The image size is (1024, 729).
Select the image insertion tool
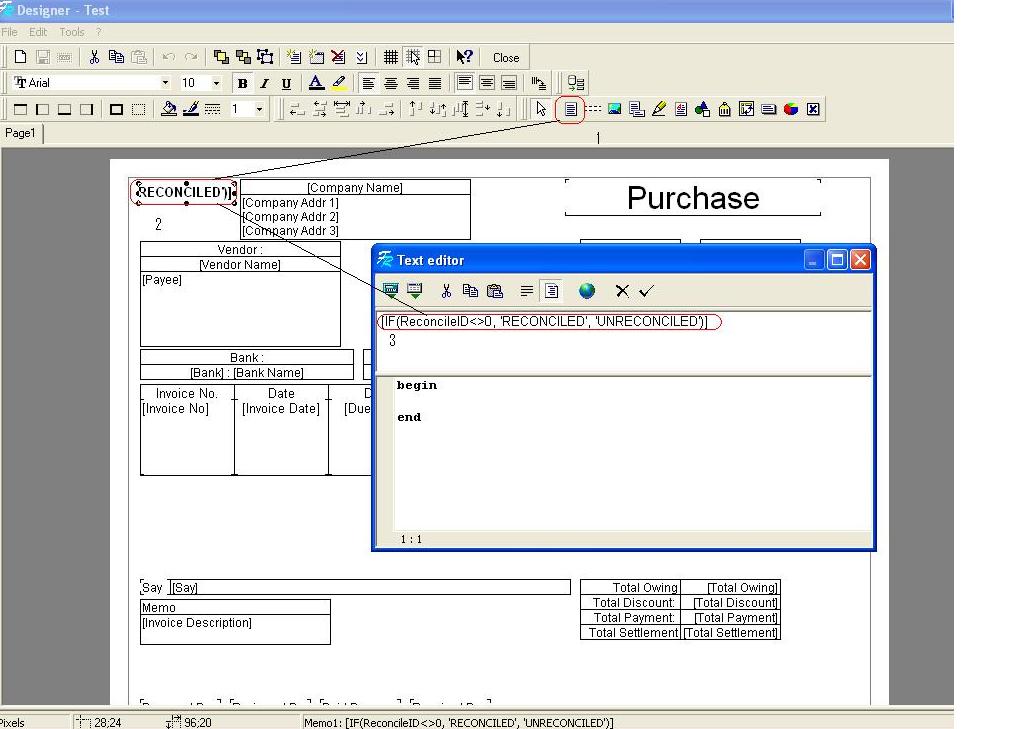[x=615, y=109]
